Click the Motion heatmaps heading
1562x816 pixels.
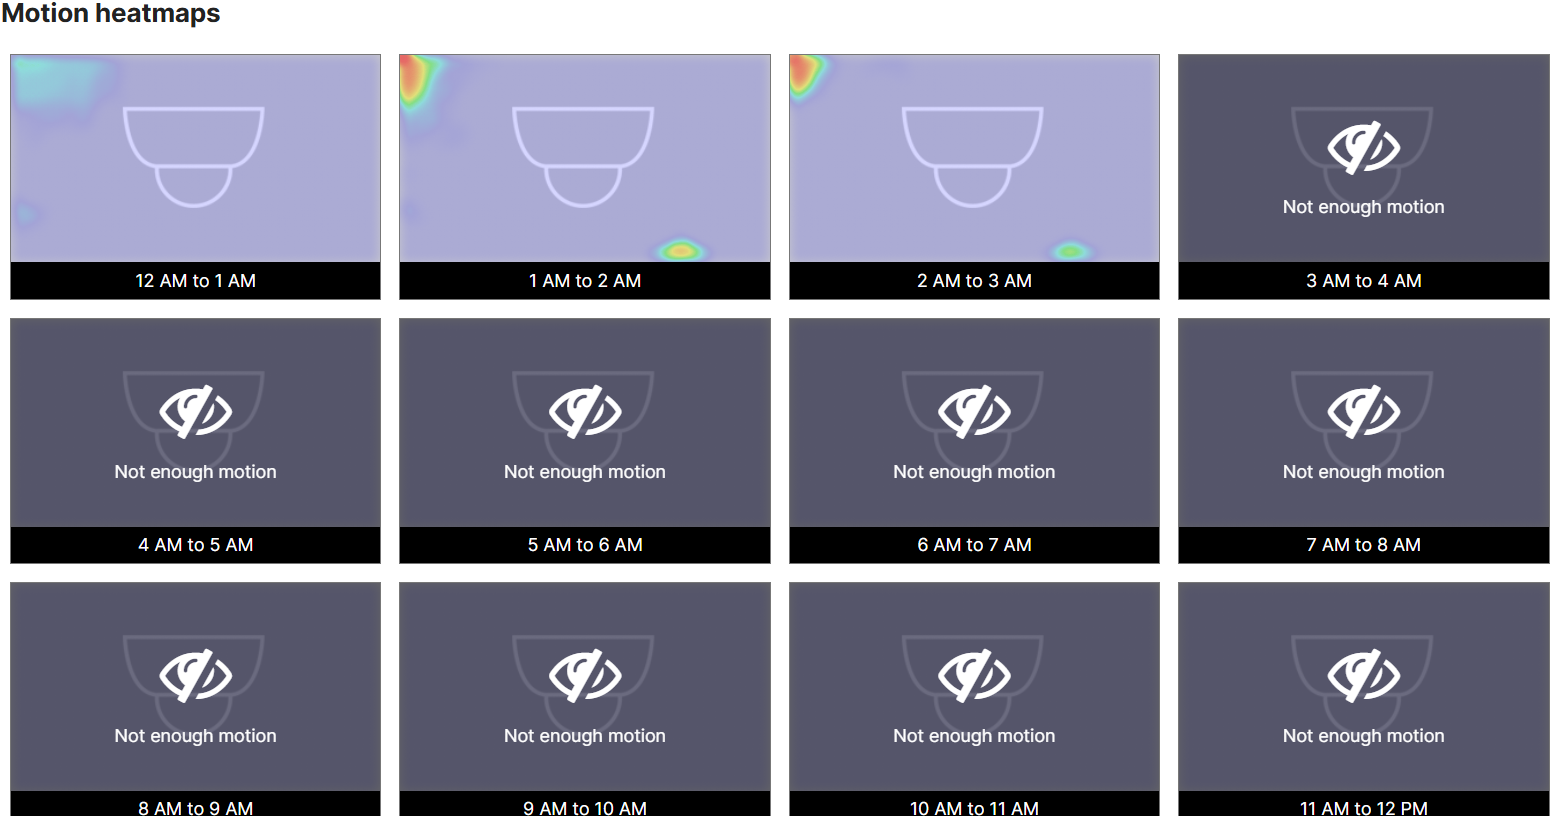coord(111,13)
